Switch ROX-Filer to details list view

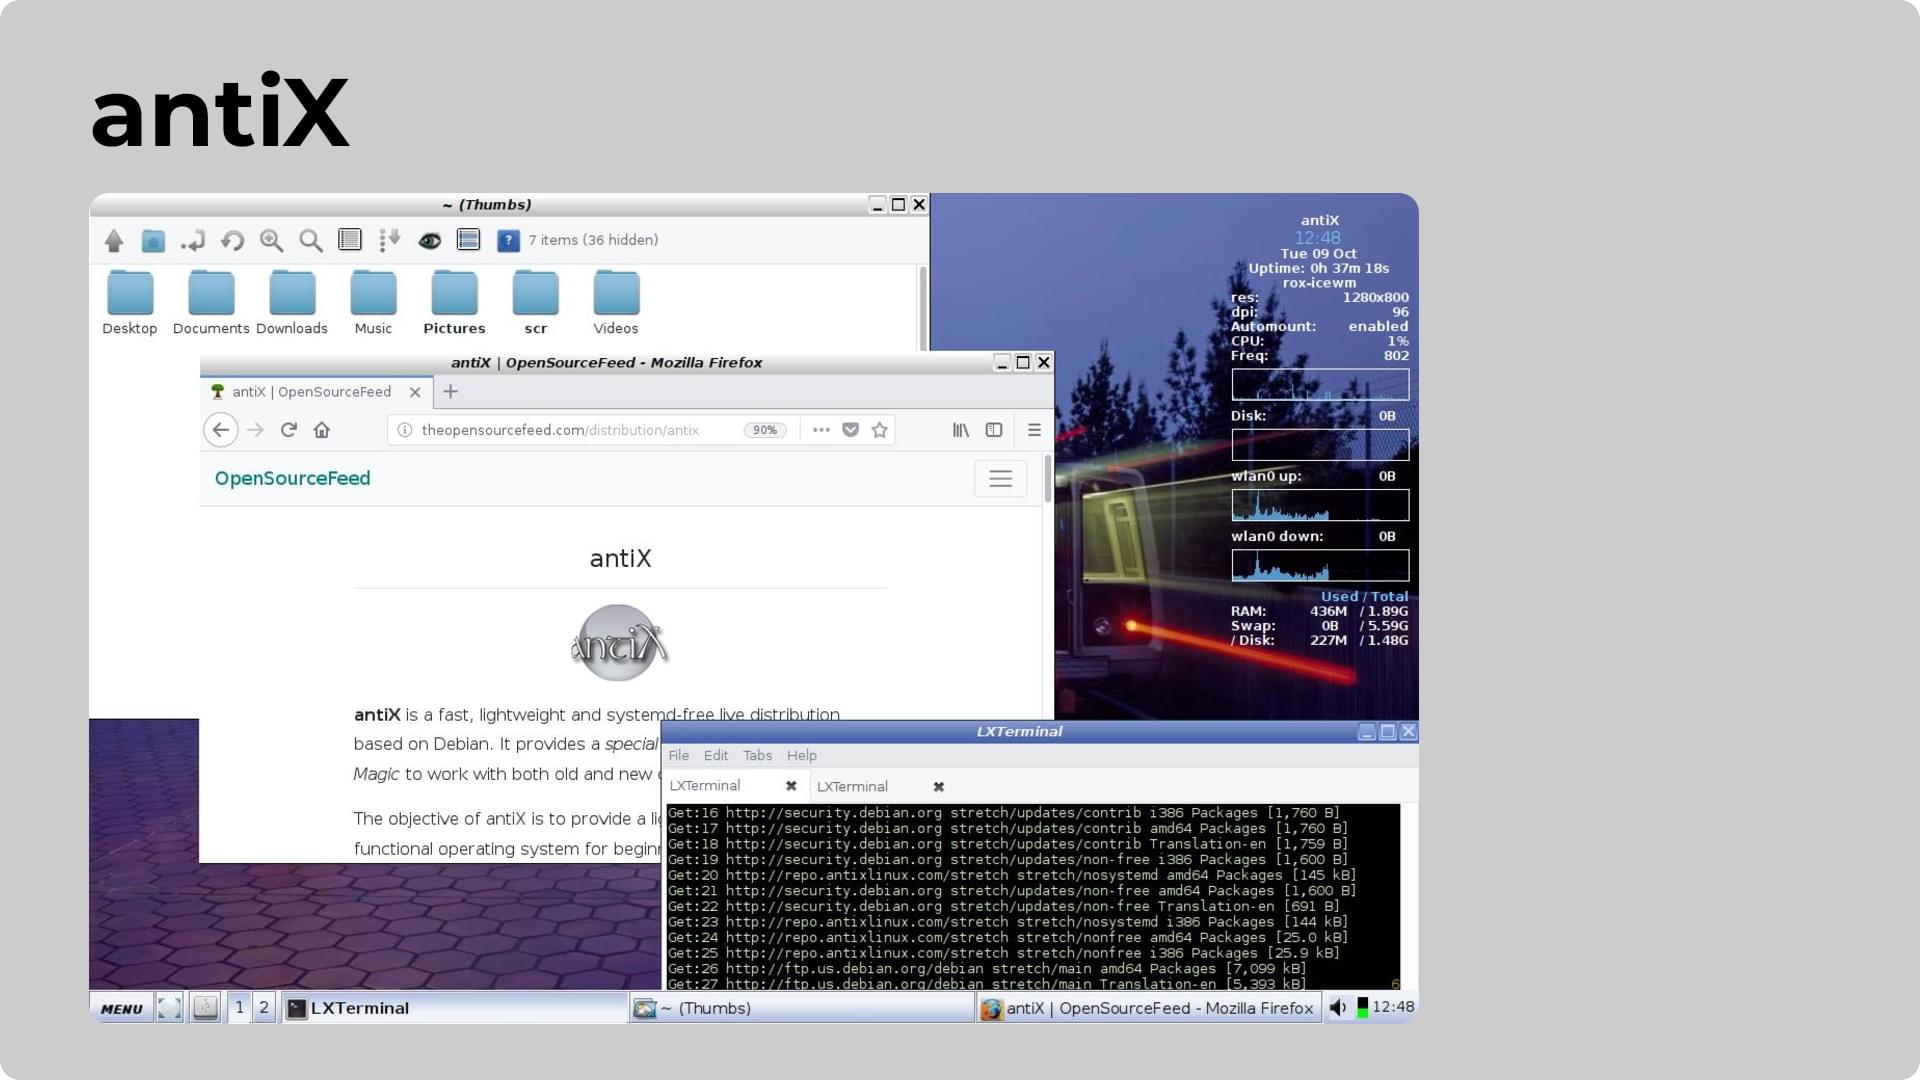pos(350,240)
